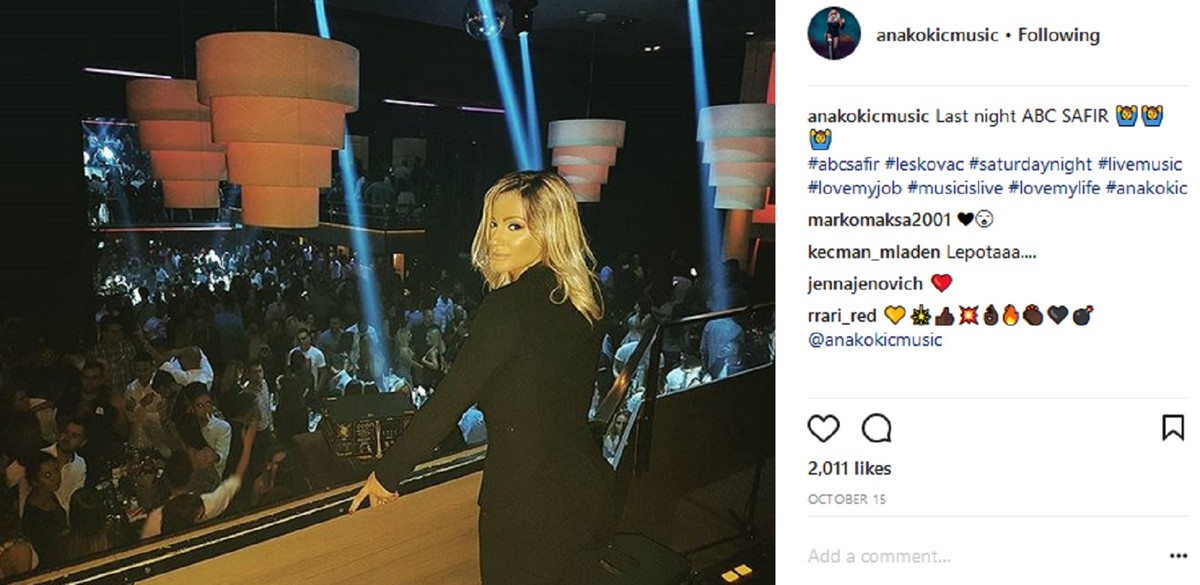The image size is (1200, 585).
Task: Open more options three-dot menu
Action: point(1178,556)
